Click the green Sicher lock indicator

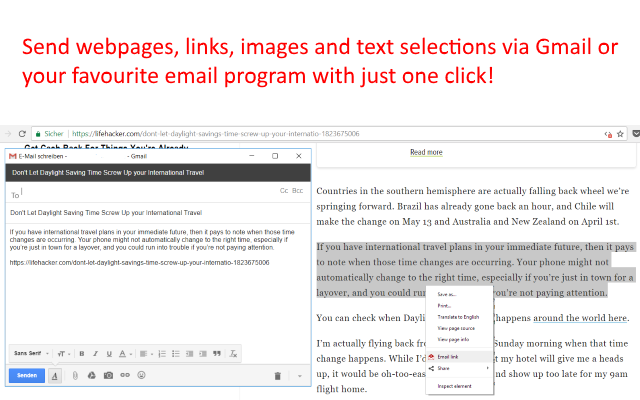(x=49, y=133)
